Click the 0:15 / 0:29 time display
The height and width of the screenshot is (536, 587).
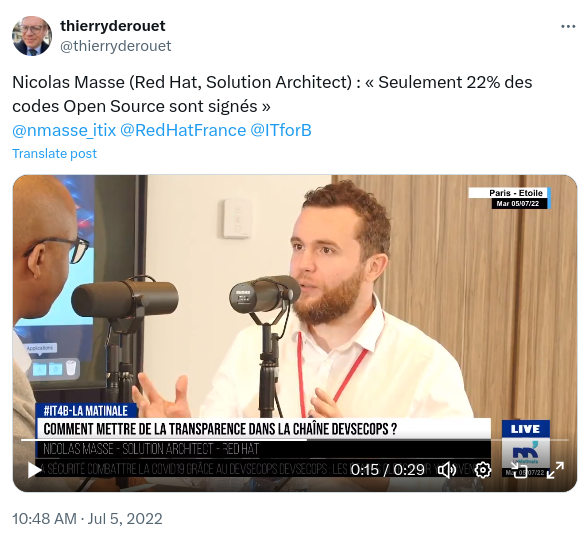pos(387,470)
